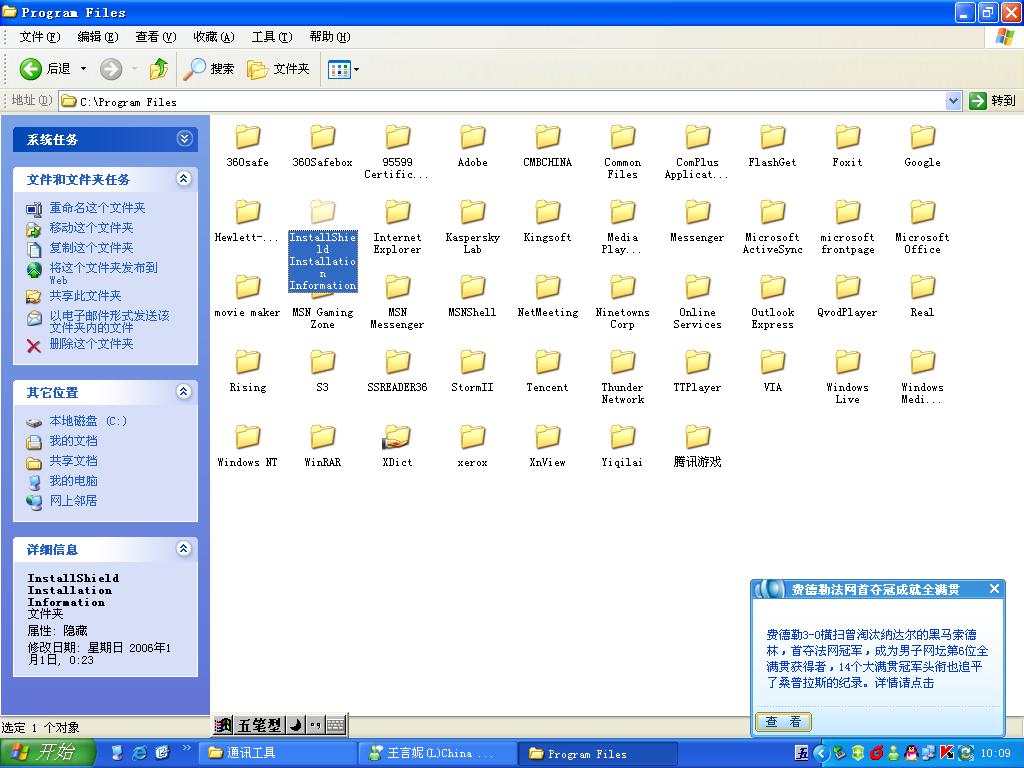Collapse the 详细信息 panel

[183, 549]
